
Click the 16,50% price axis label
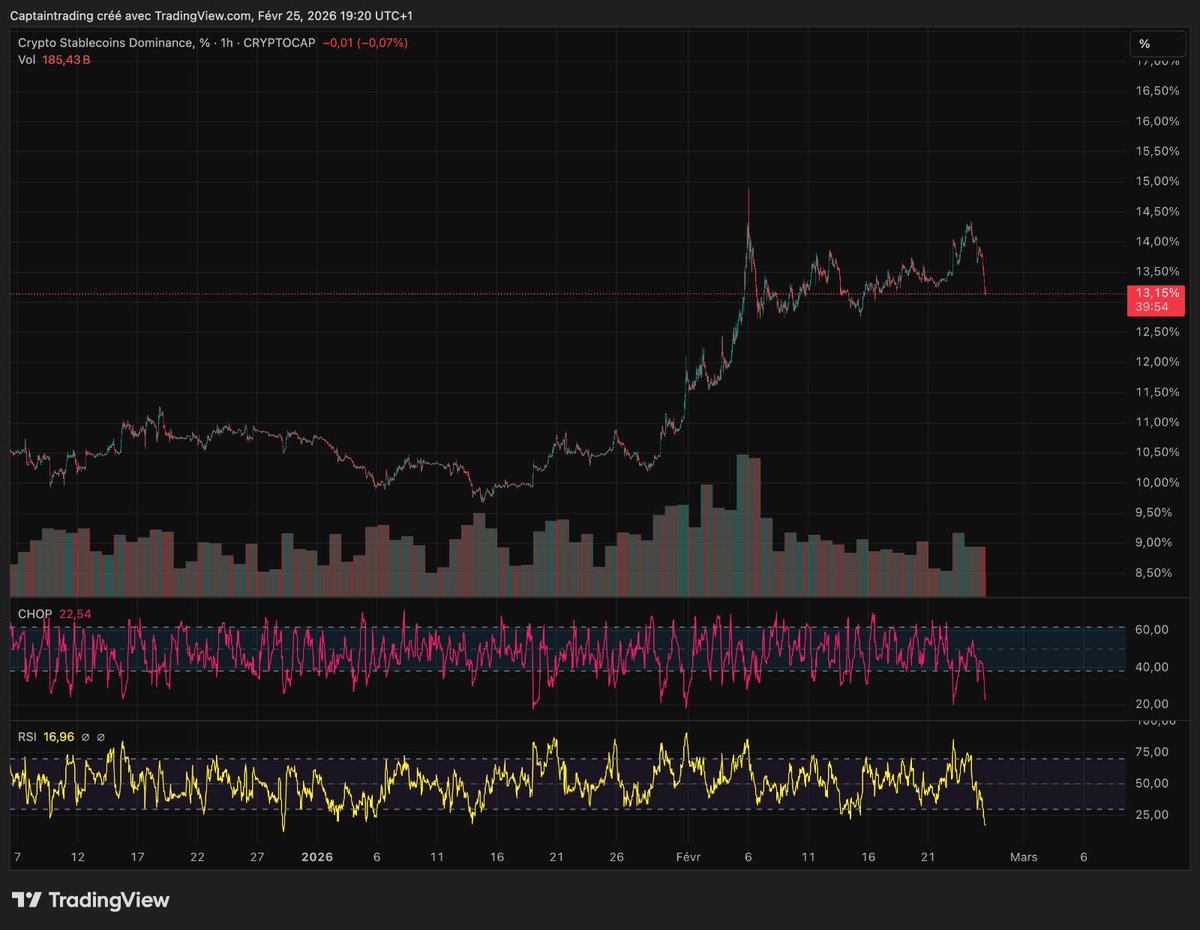[x=1157, y=91]
